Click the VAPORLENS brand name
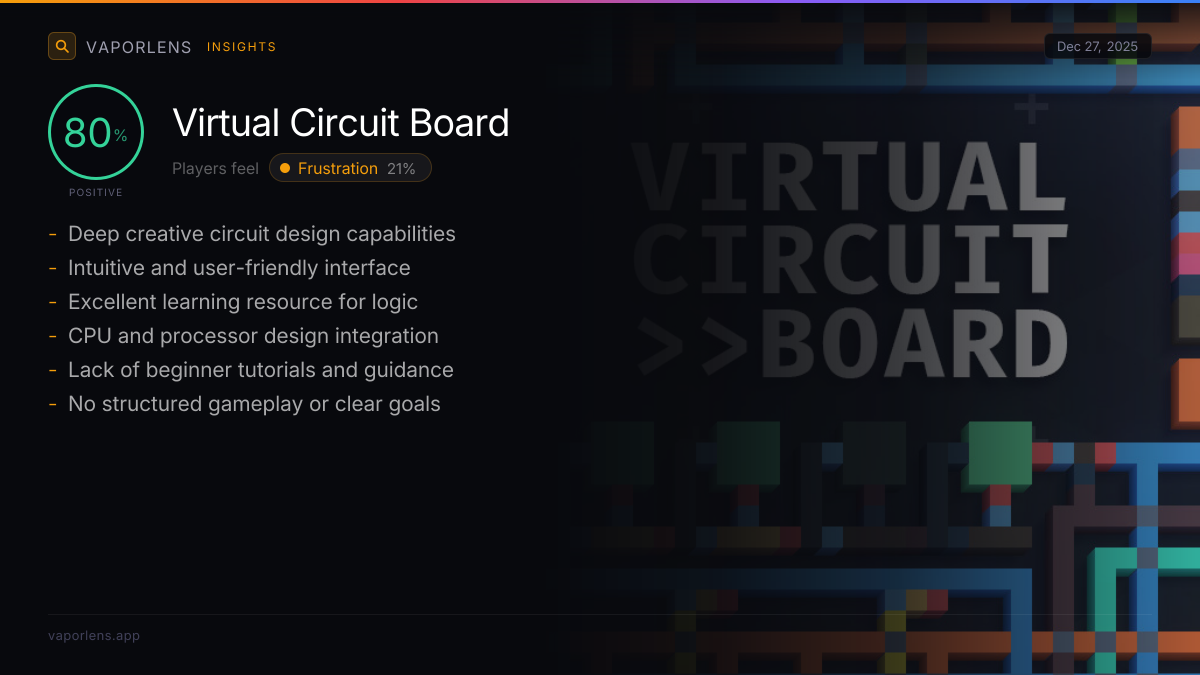The image size is (1200, 675). (x=138, y=47)
